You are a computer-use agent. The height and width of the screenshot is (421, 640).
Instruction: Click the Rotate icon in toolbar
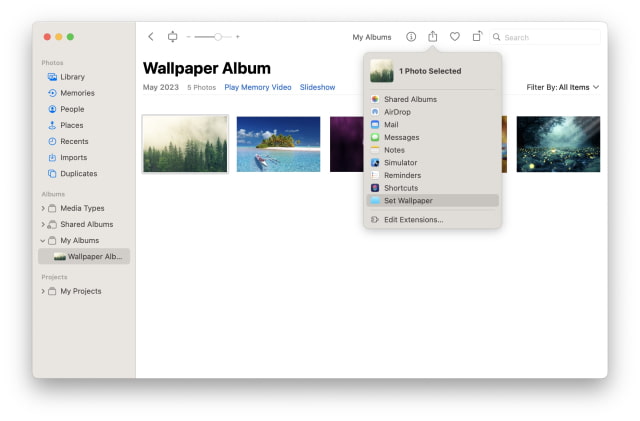pyautogui.click(x=477, y=37)
